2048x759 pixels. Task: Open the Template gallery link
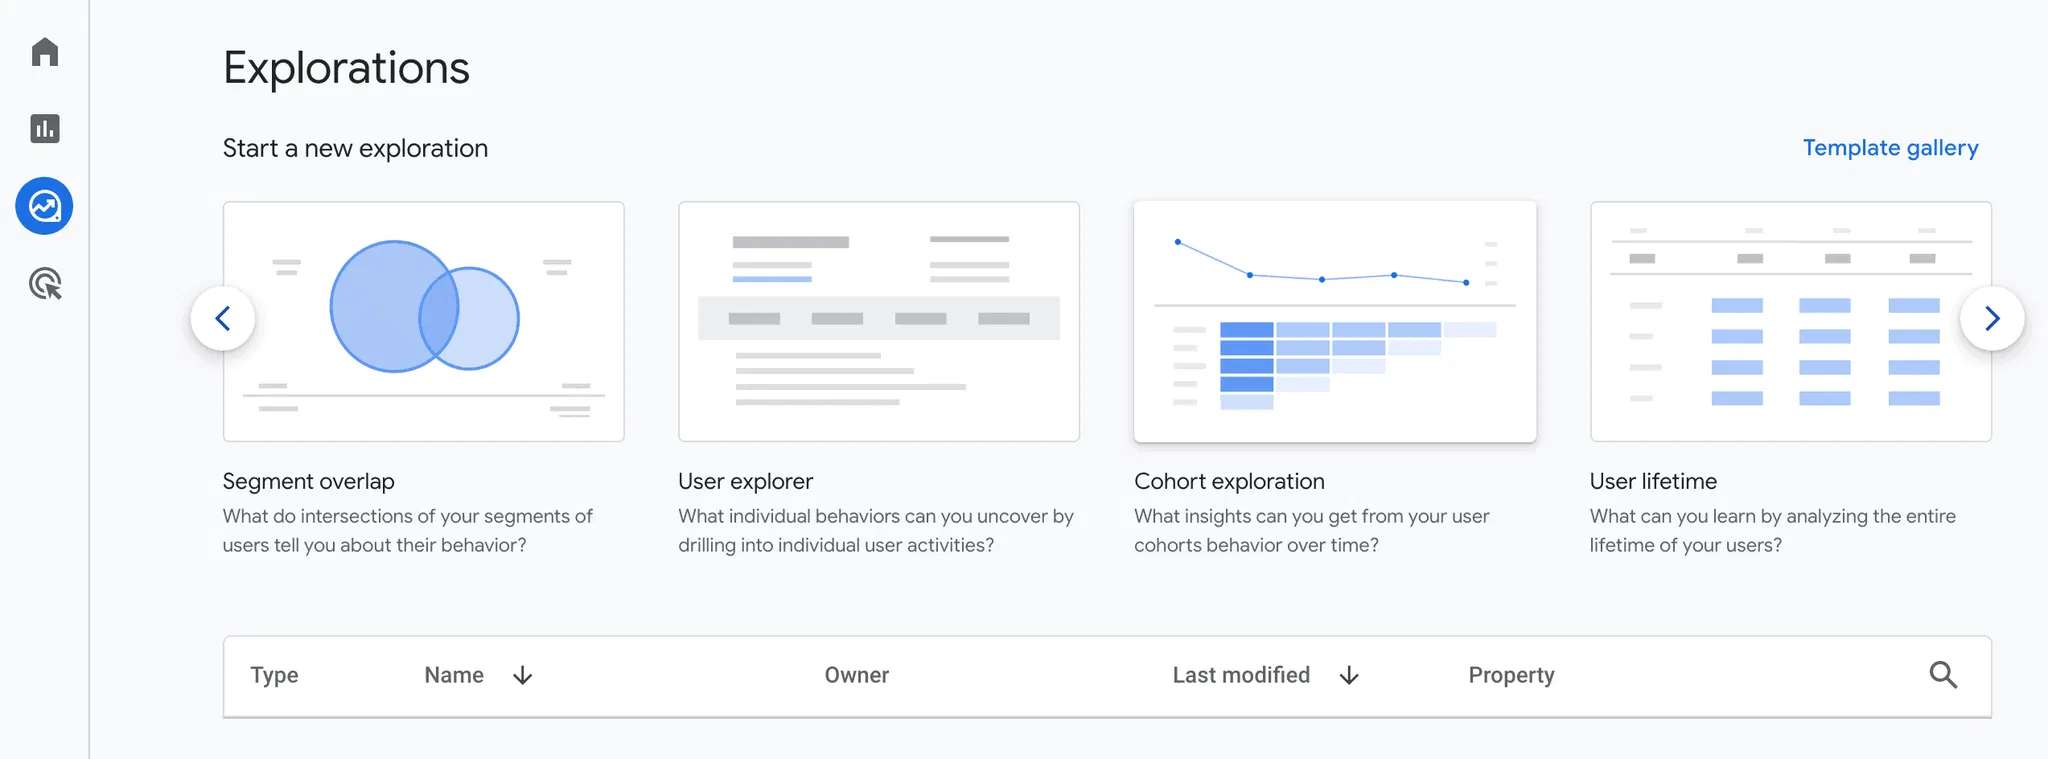point(1890,148)
